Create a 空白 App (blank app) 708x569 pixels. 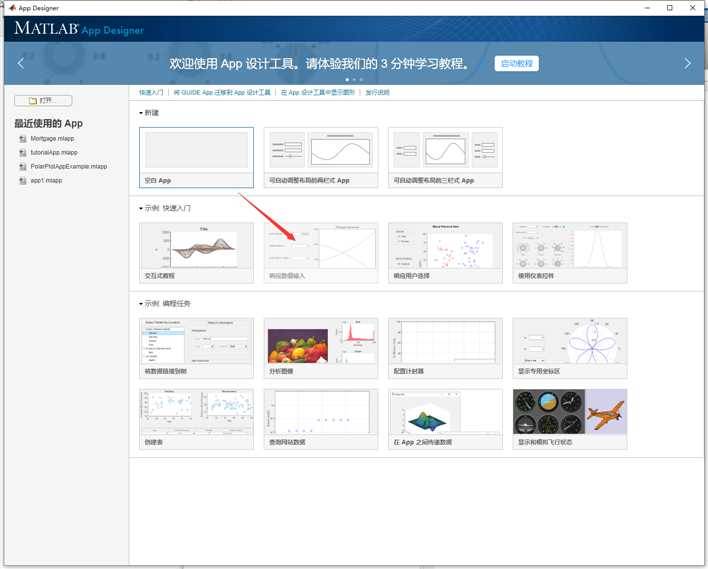click(x=196, y=158)
